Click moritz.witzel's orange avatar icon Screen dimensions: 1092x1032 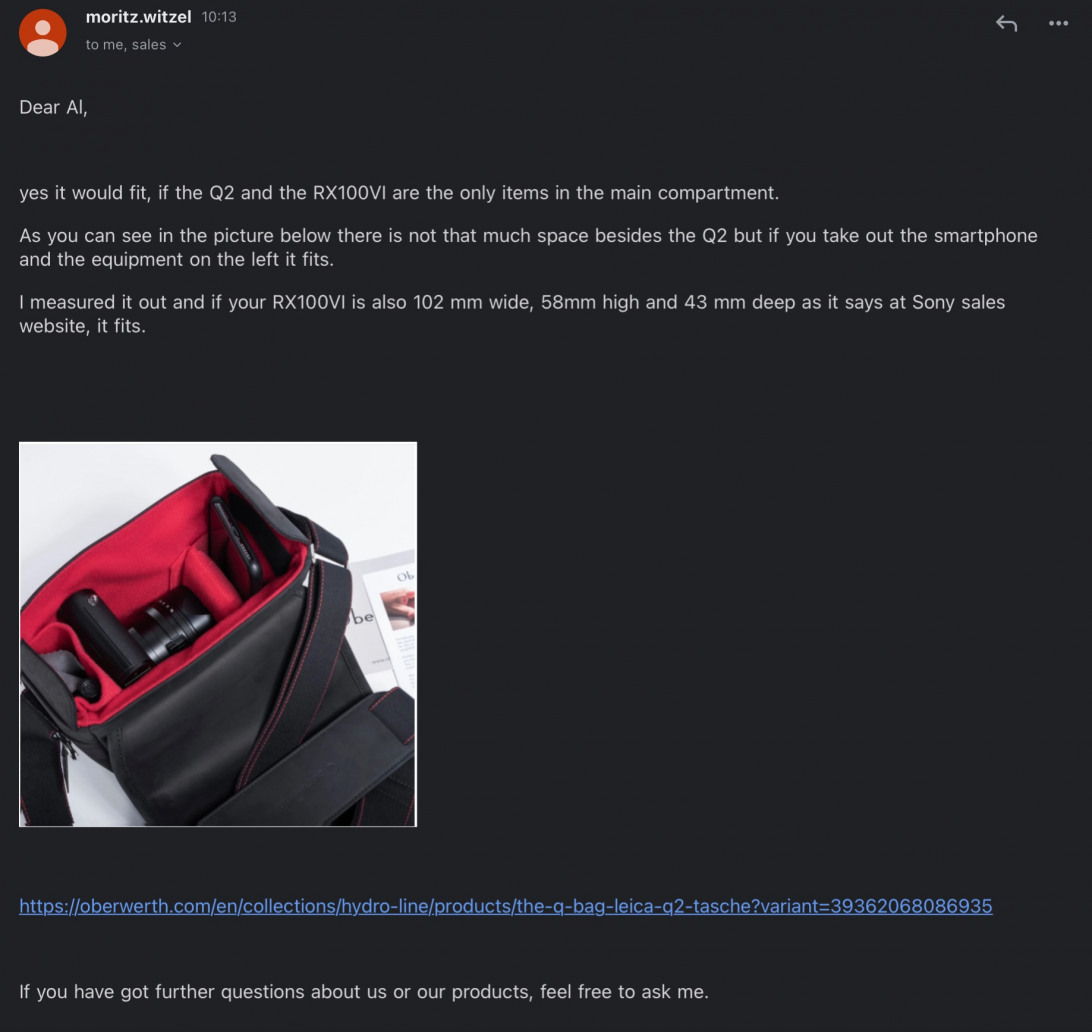point(42,32)
